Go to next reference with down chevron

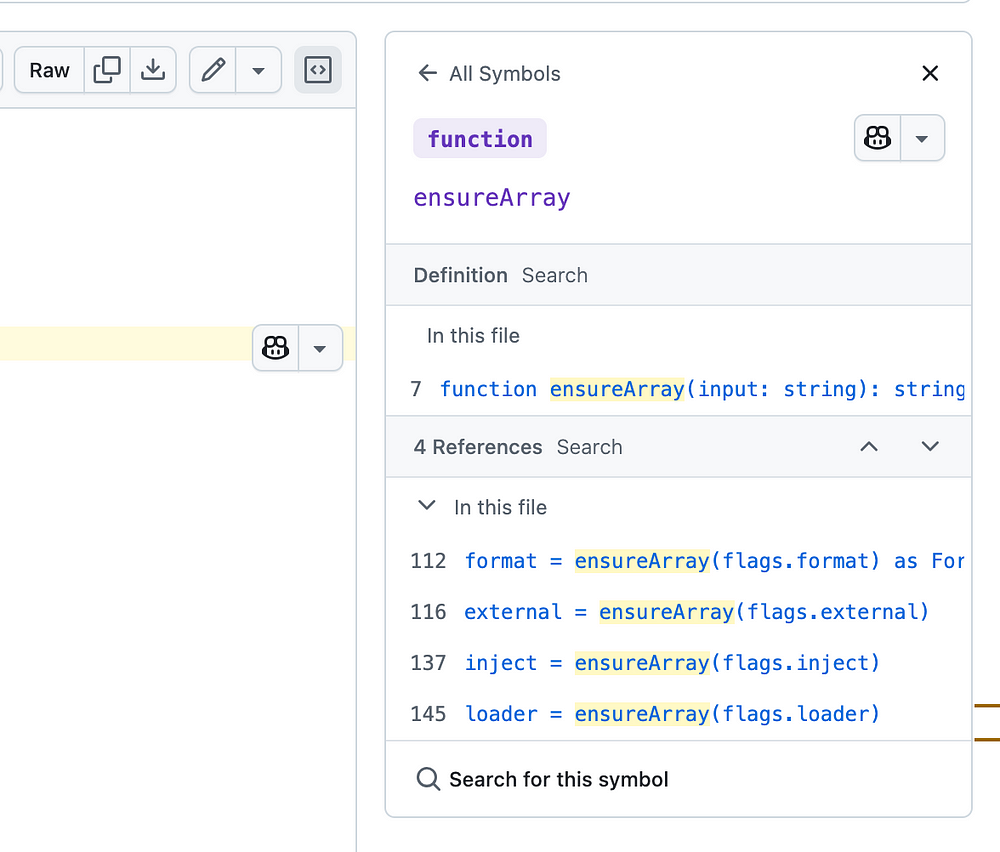pyautogui.click(x=930, y=446)
